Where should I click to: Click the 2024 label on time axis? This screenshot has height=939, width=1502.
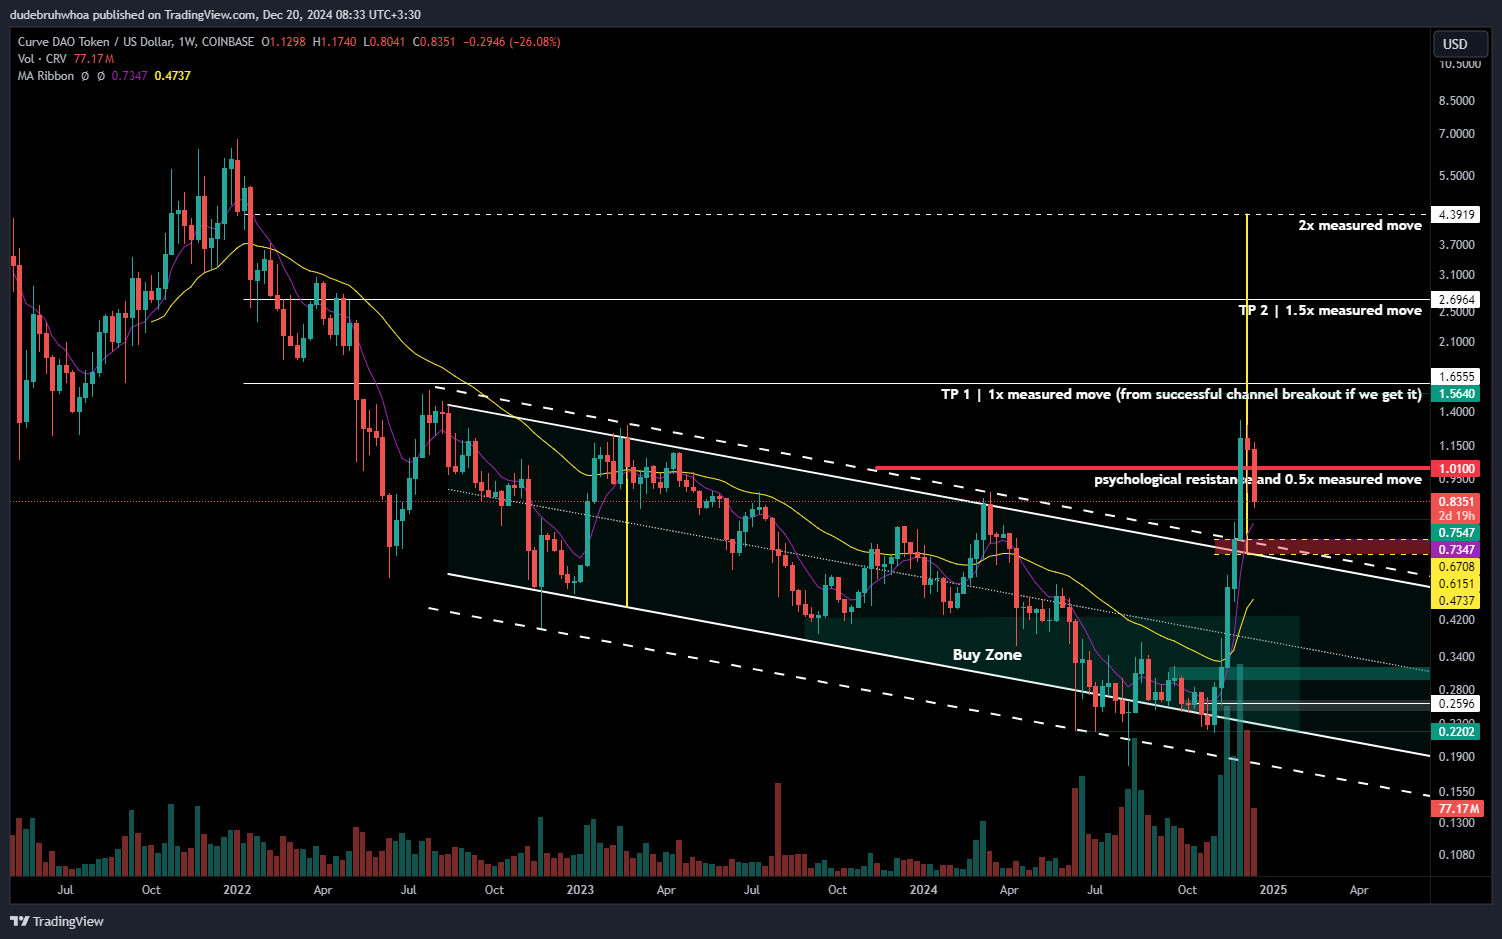[923, 890]
